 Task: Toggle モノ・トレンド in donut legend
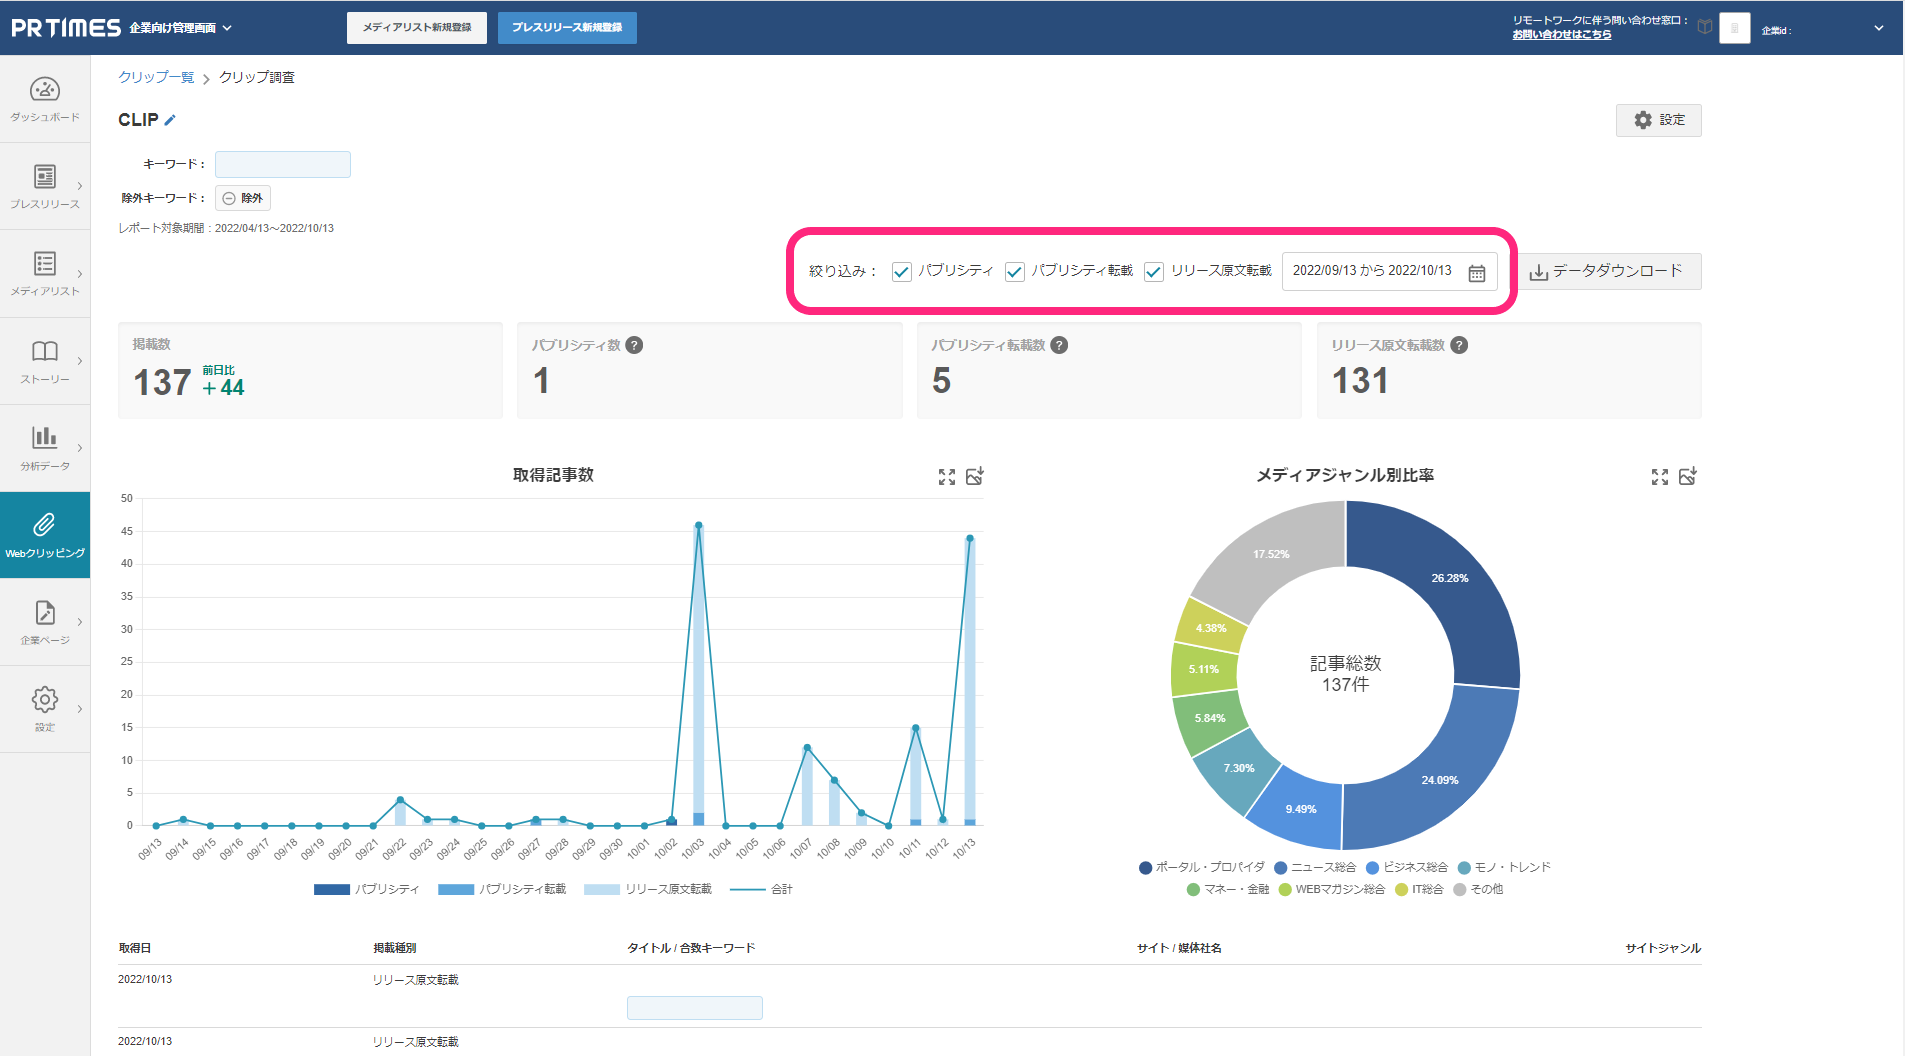tap(1504, 867)
